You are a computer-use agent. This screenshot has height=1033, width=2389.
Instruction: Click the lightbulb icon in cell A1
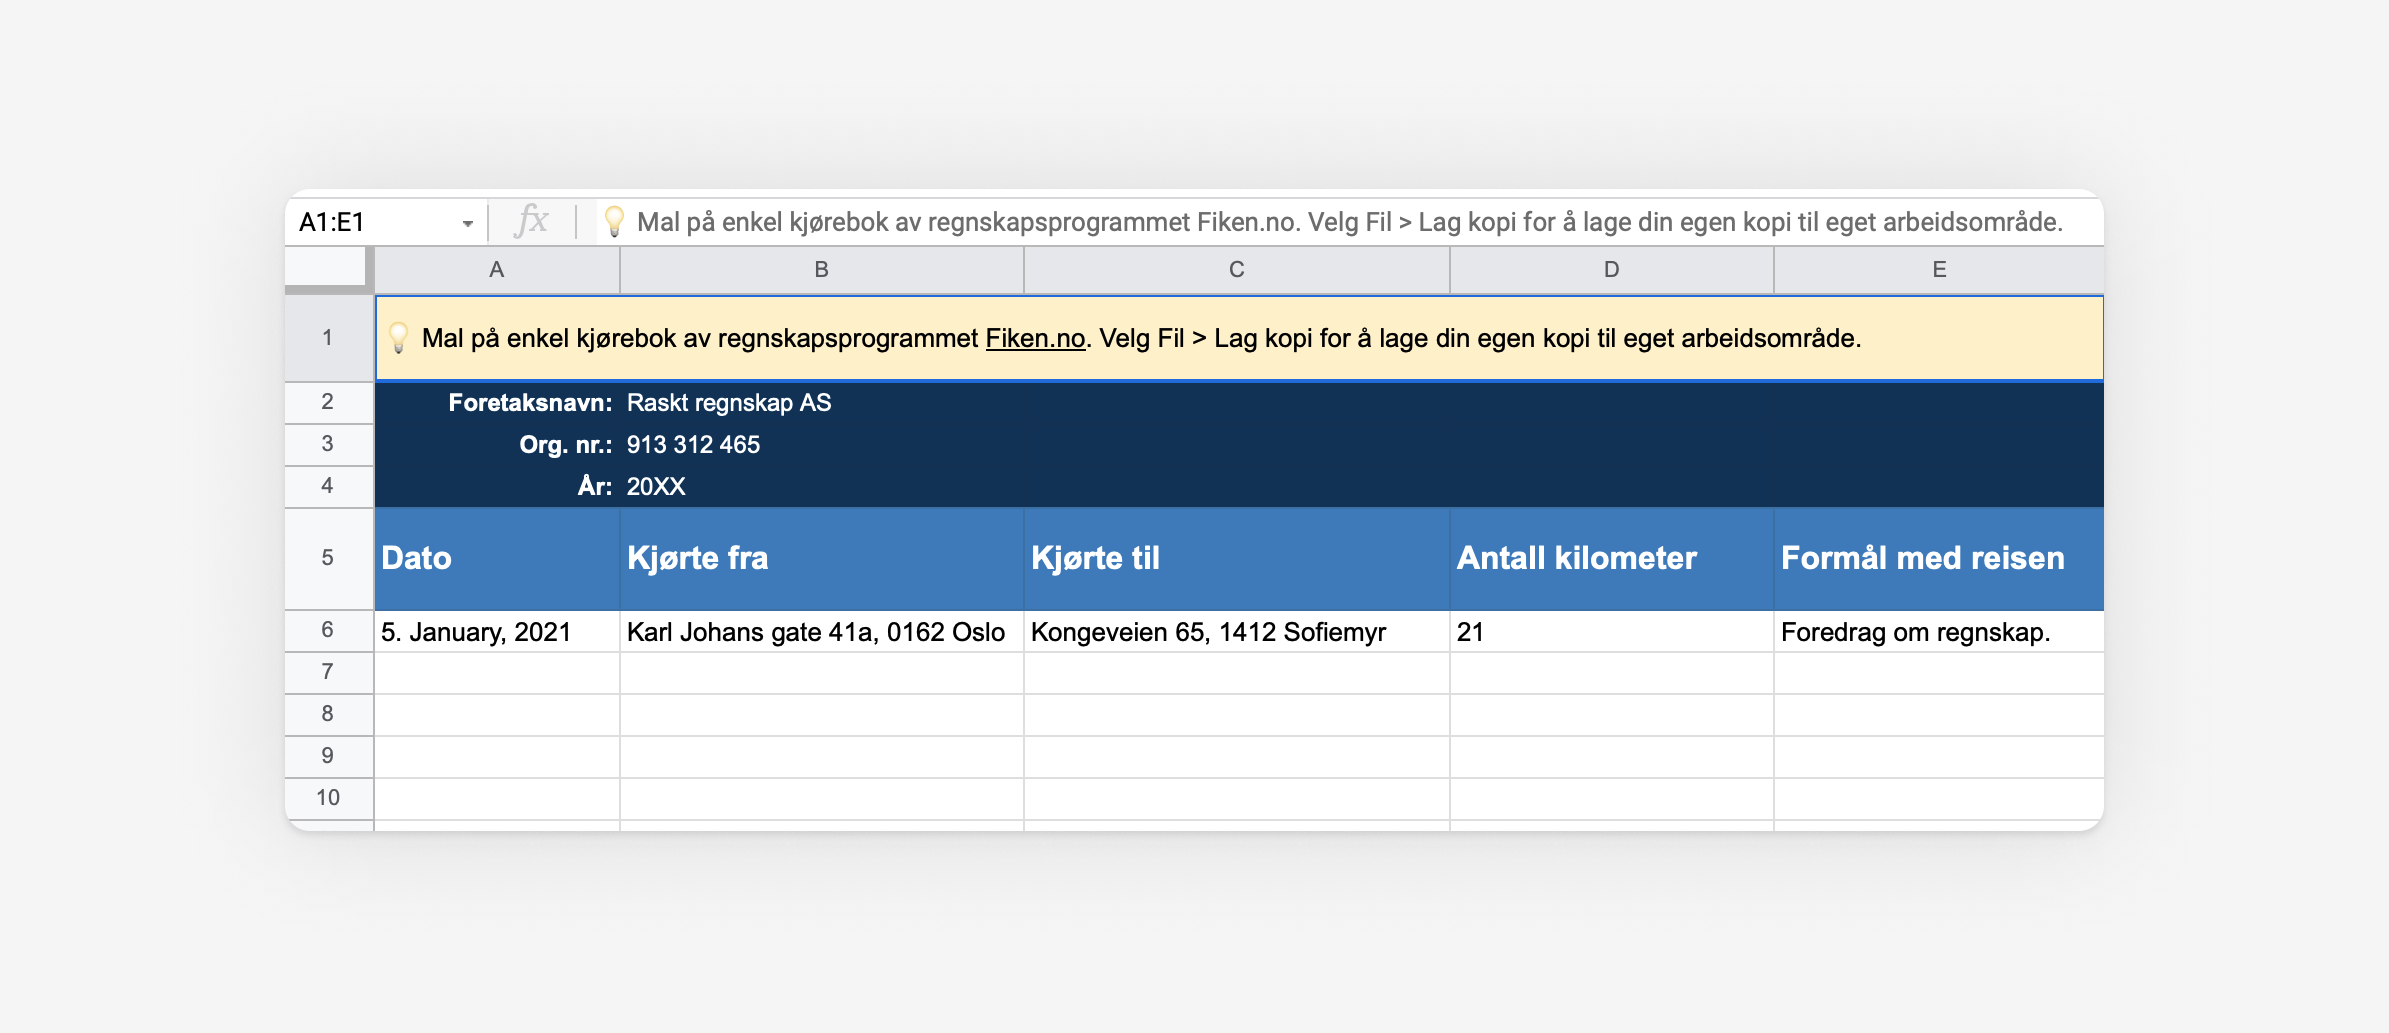point(400,338)
